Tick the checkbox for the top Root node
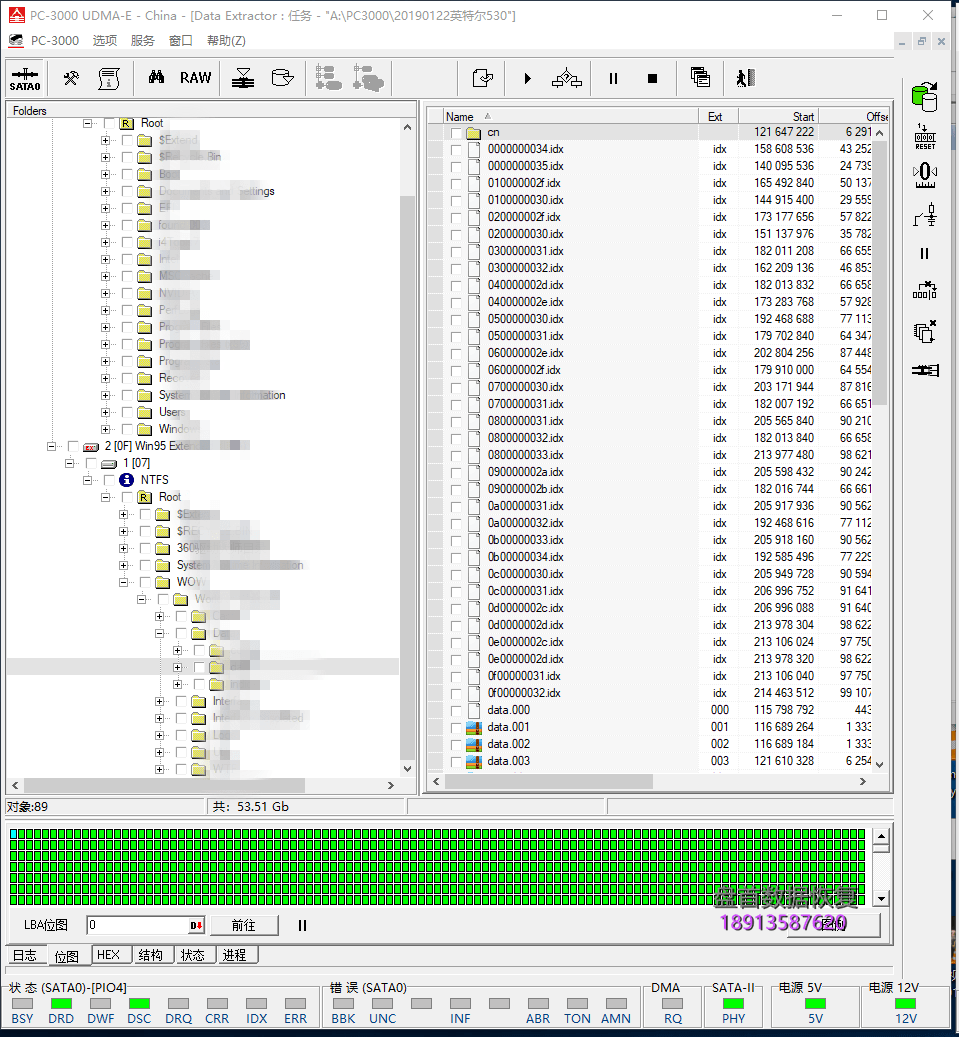This screenshot has width=959, height=1037. [x=109, y=123]
